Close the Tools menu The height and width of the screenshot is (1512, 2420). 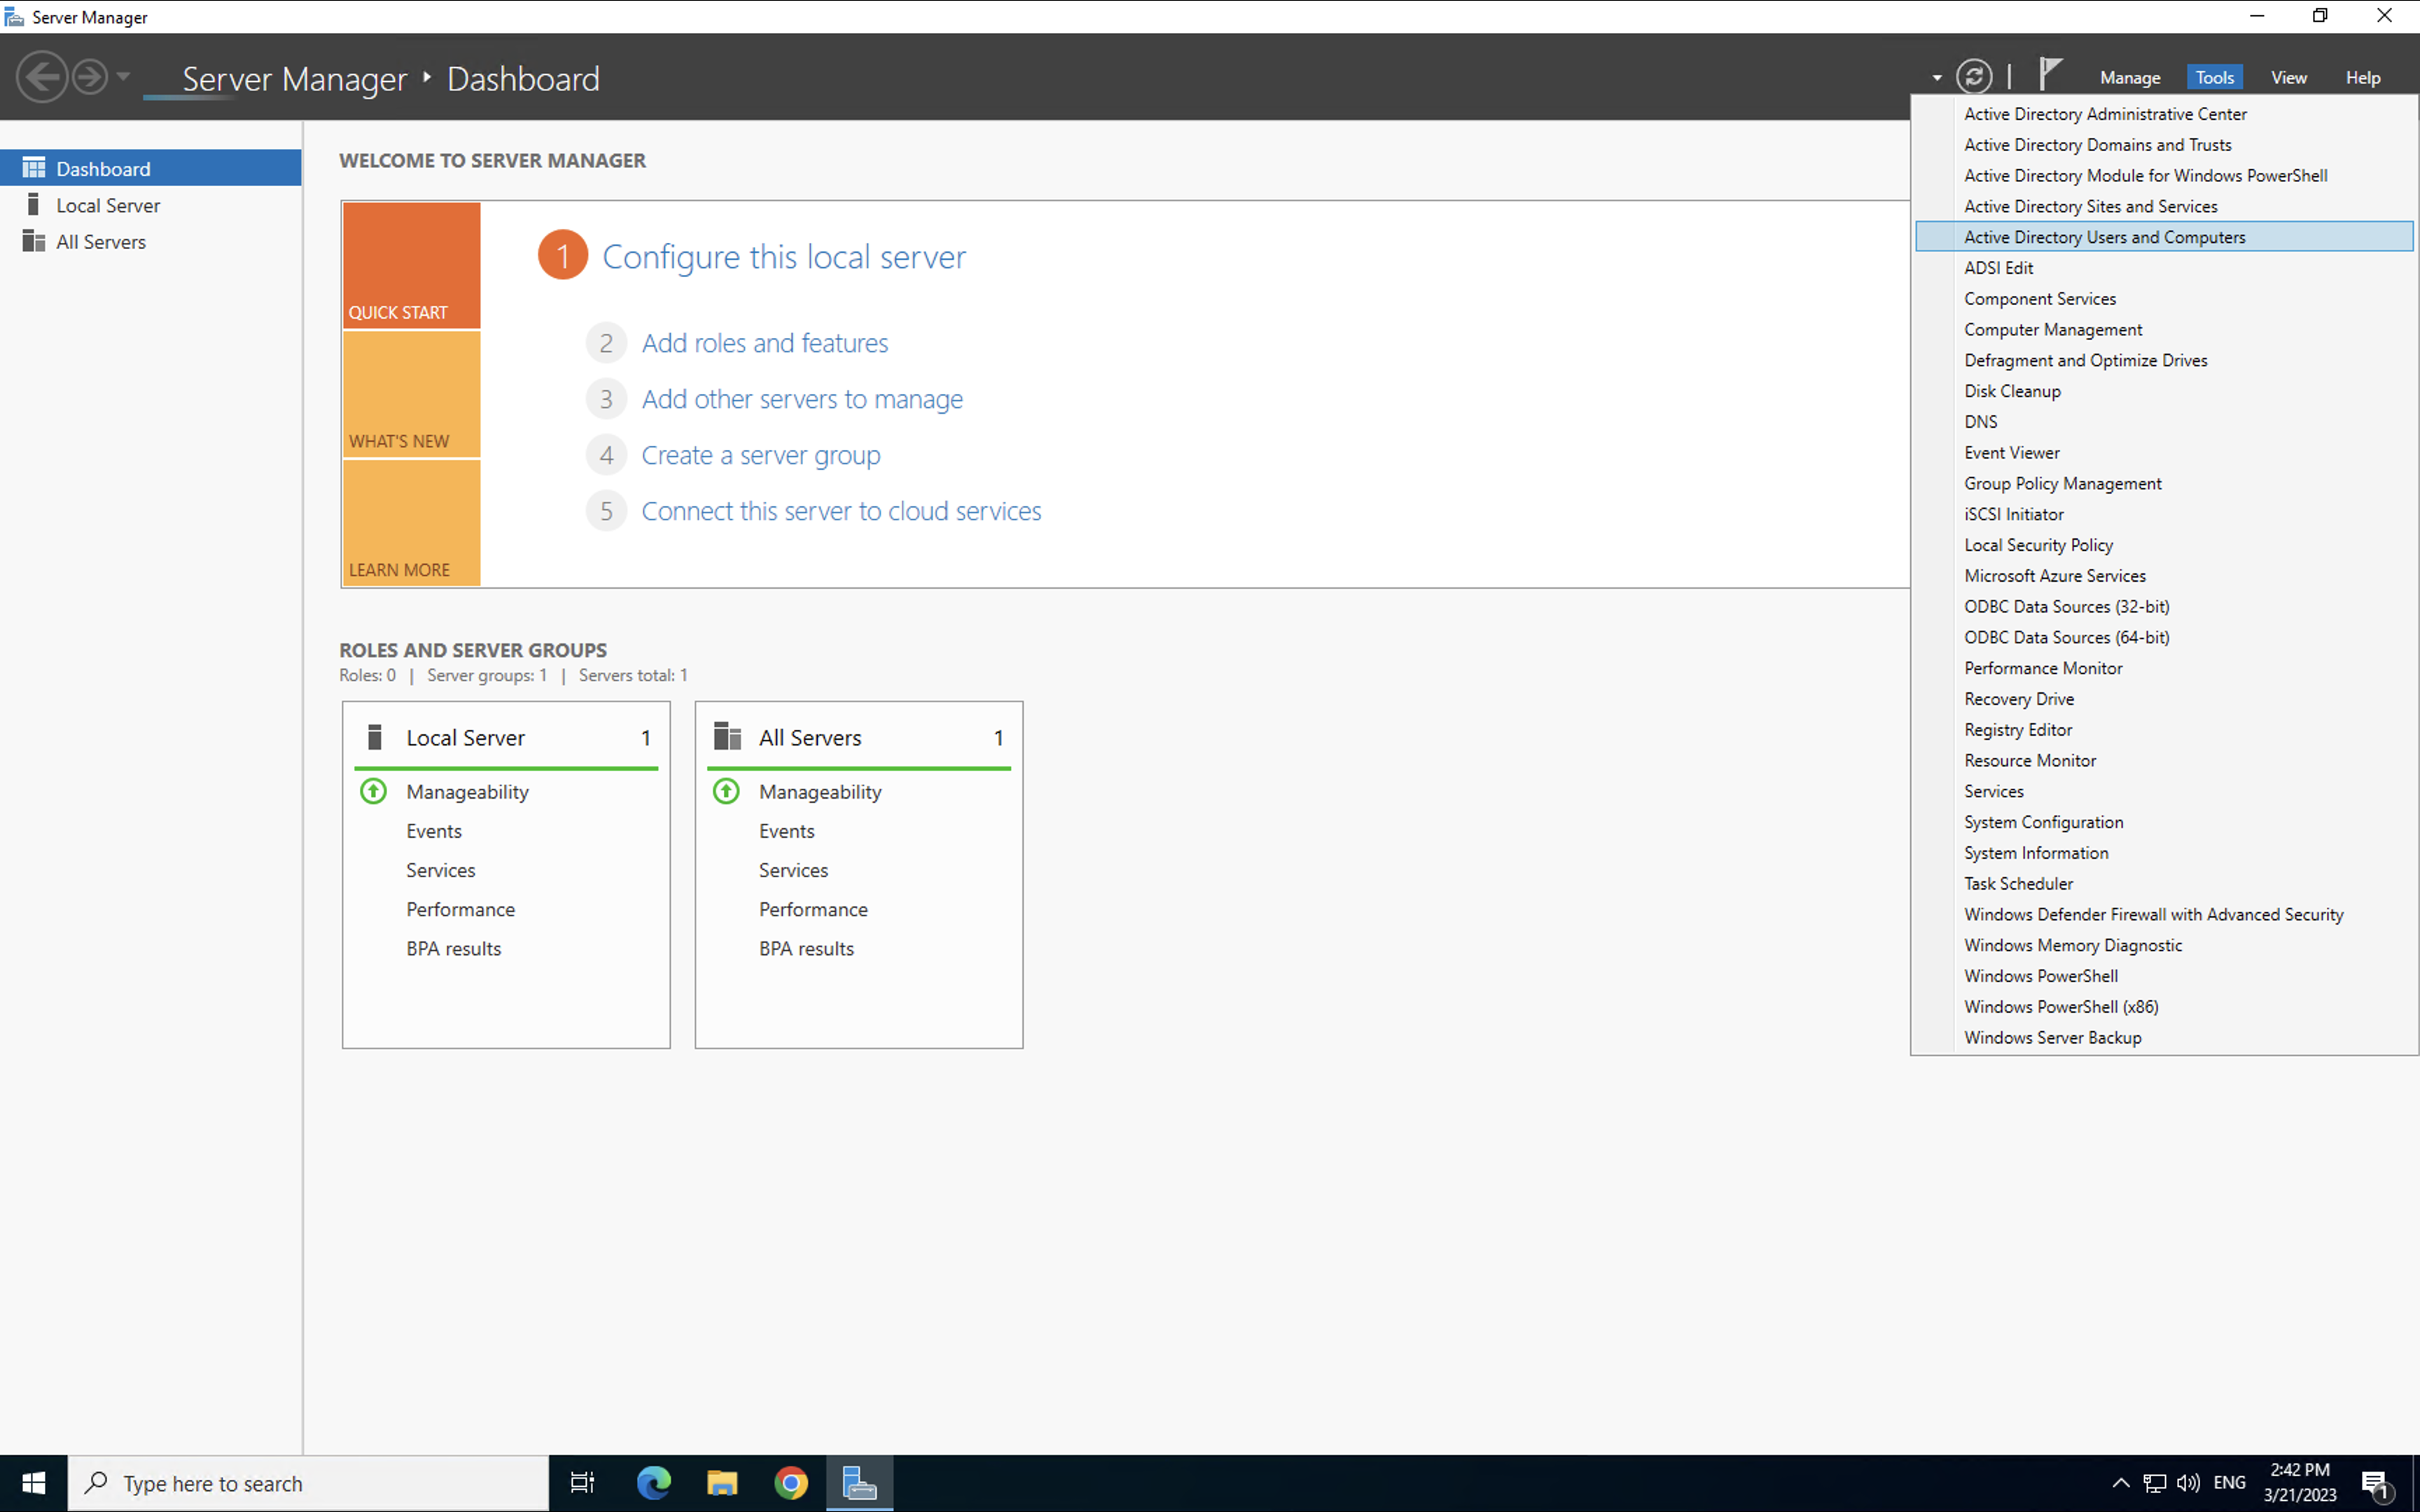pos(2214,78)
